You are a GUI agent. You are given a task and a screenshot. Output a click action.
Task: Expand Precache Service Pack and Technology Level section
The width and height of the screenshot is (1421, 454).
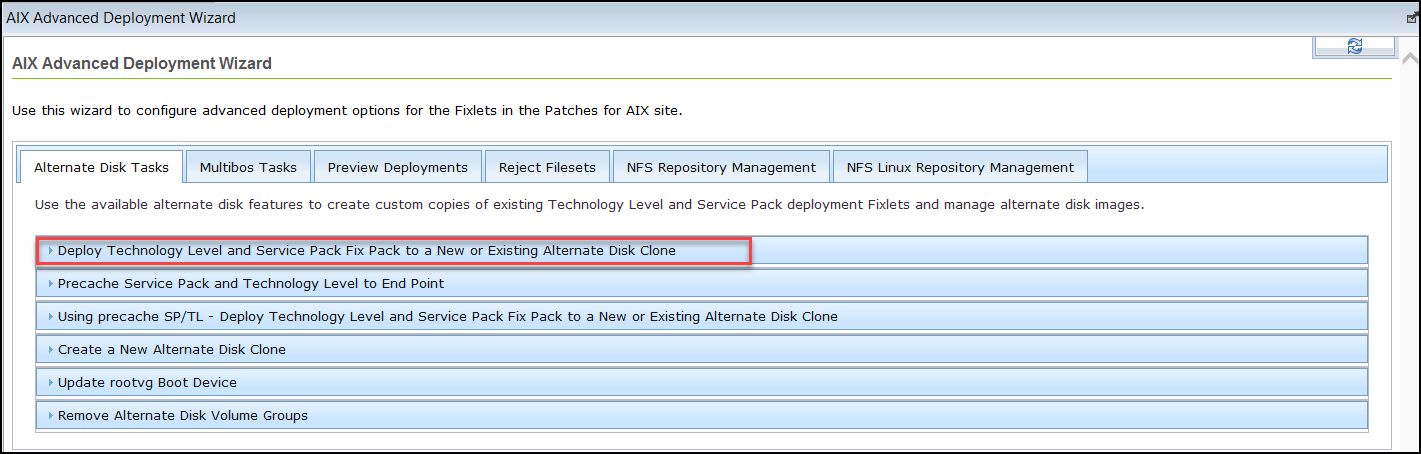coord(702,283)
